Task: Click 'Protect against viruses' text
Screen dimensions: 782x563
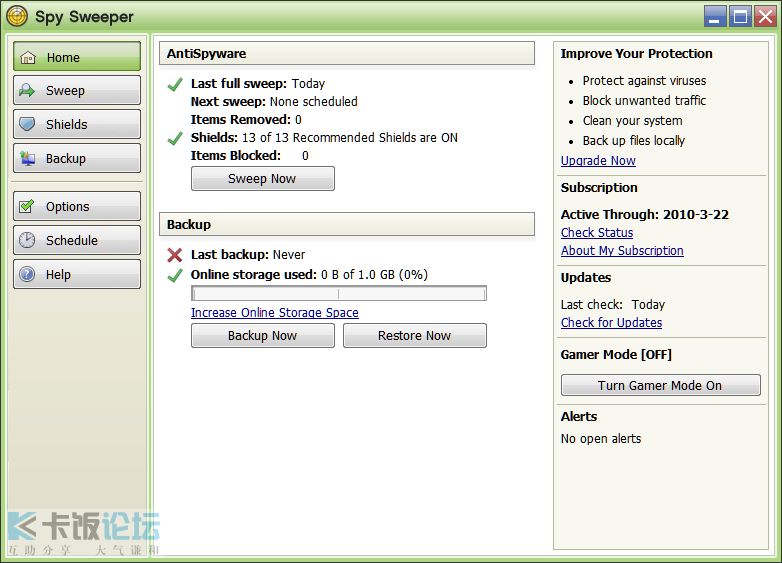Action: point(644,81)
